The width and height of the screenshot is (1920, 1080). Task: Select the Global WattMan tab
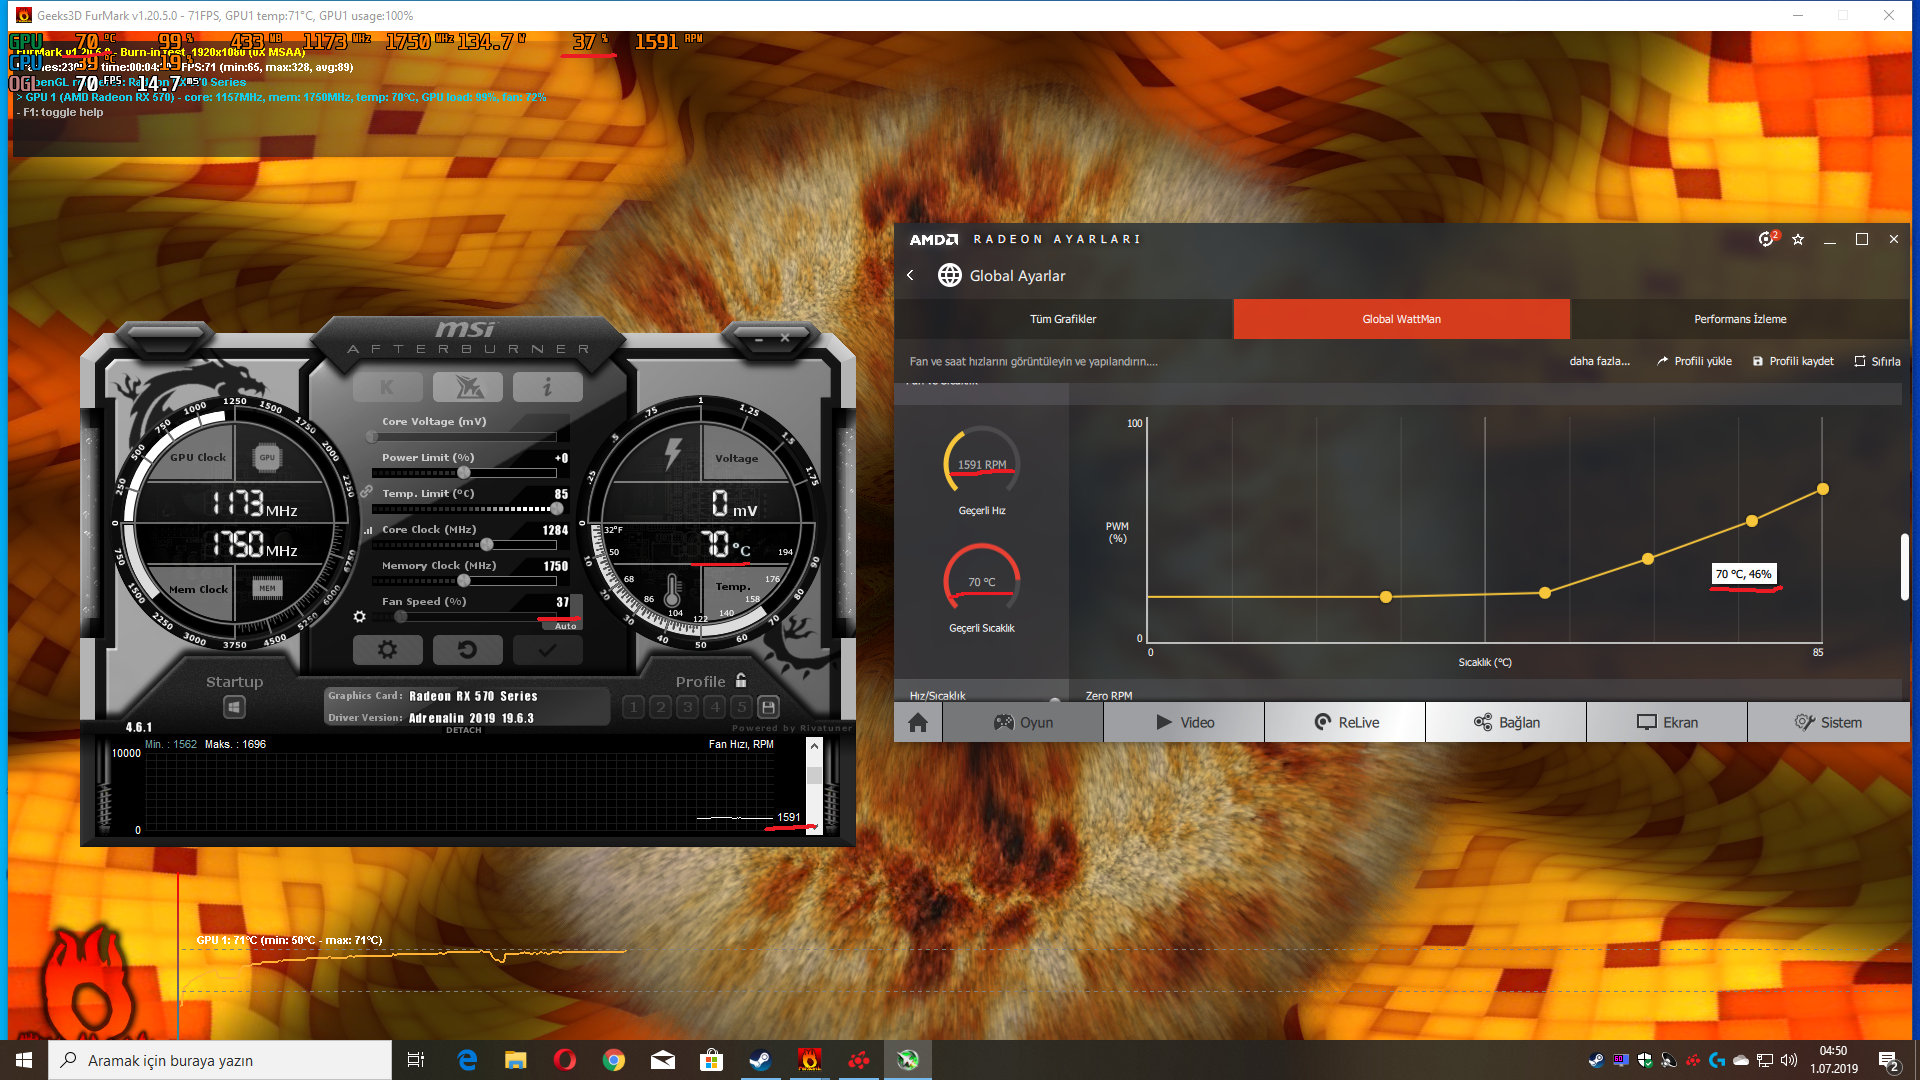tap(1401, 319)
